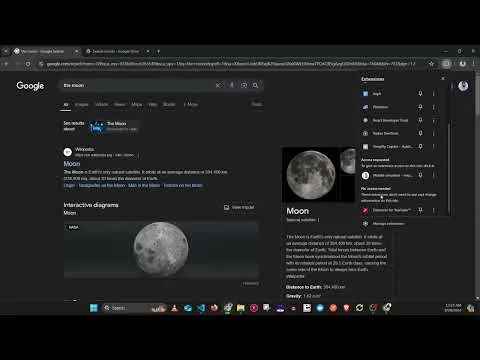Open more options for the Simplify extension
480x360 pixels.
pos(434,146)
